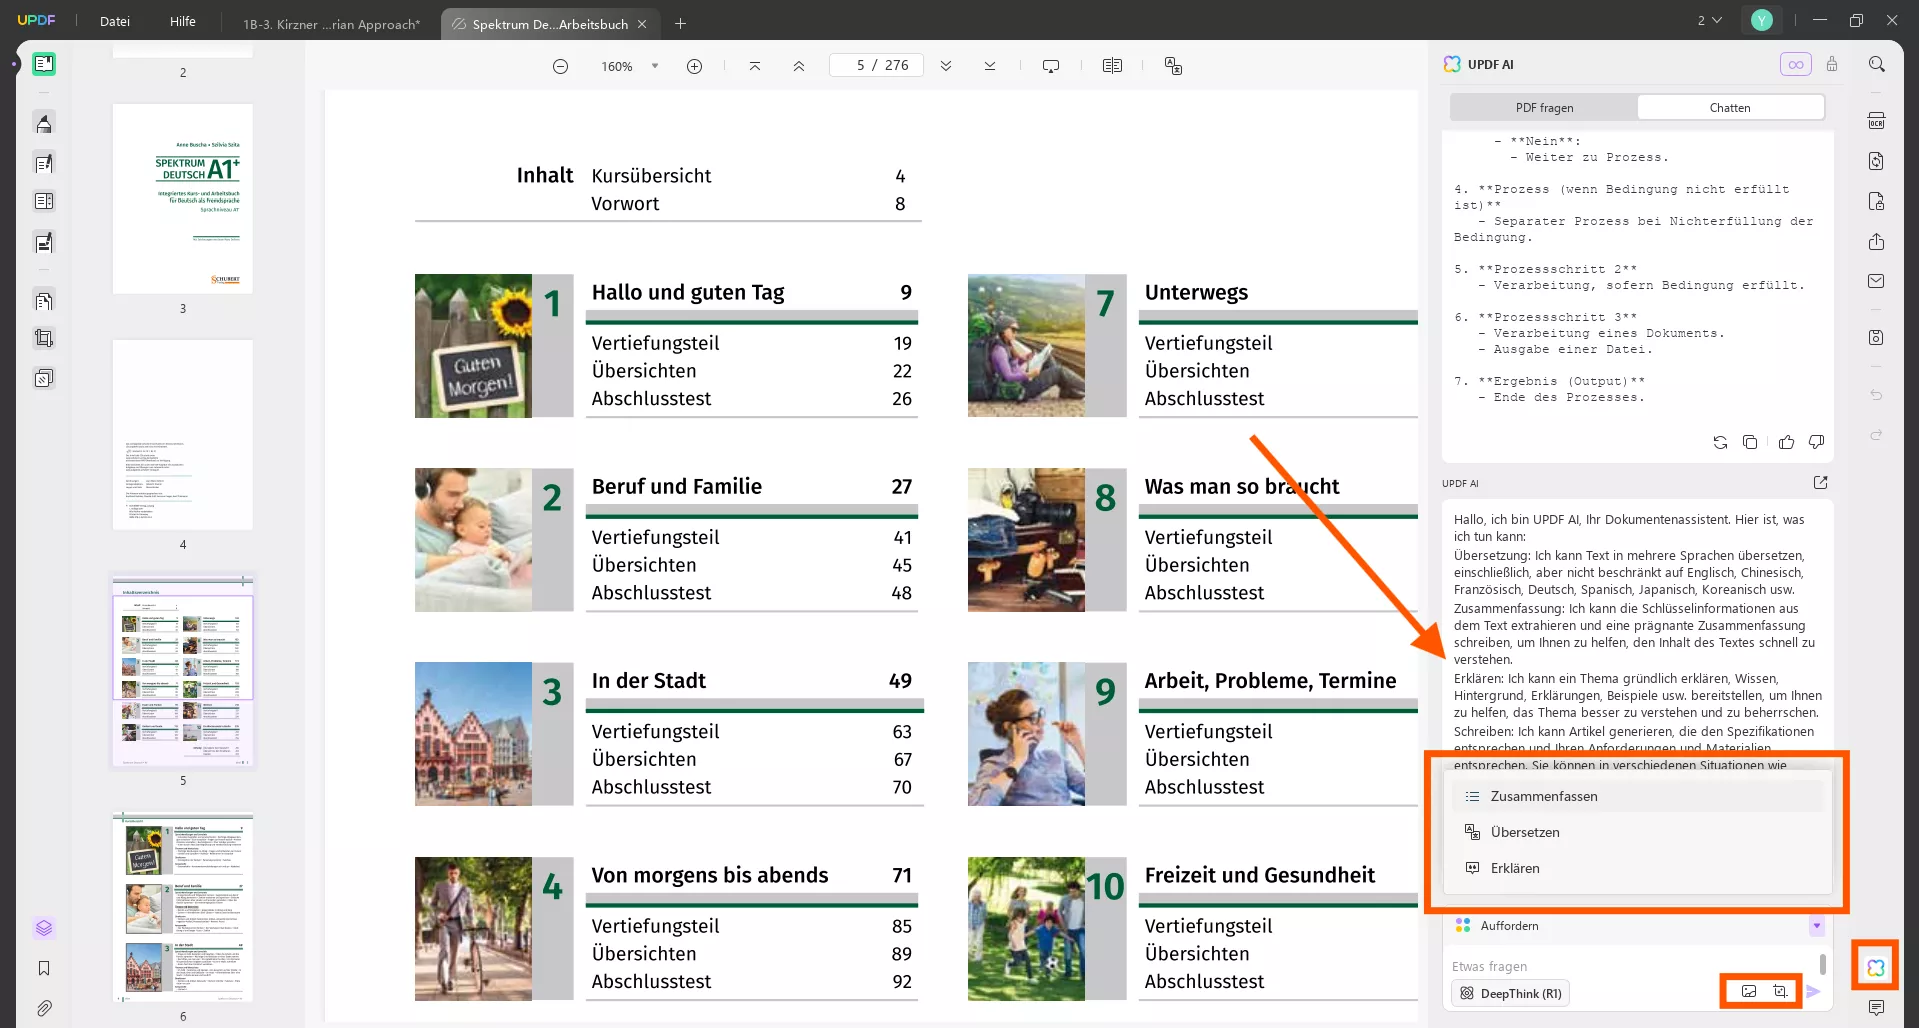The image size is (1919, 1028).
Task: Click the thumbs up icon on AI response
Action: tap(1786, 442)
